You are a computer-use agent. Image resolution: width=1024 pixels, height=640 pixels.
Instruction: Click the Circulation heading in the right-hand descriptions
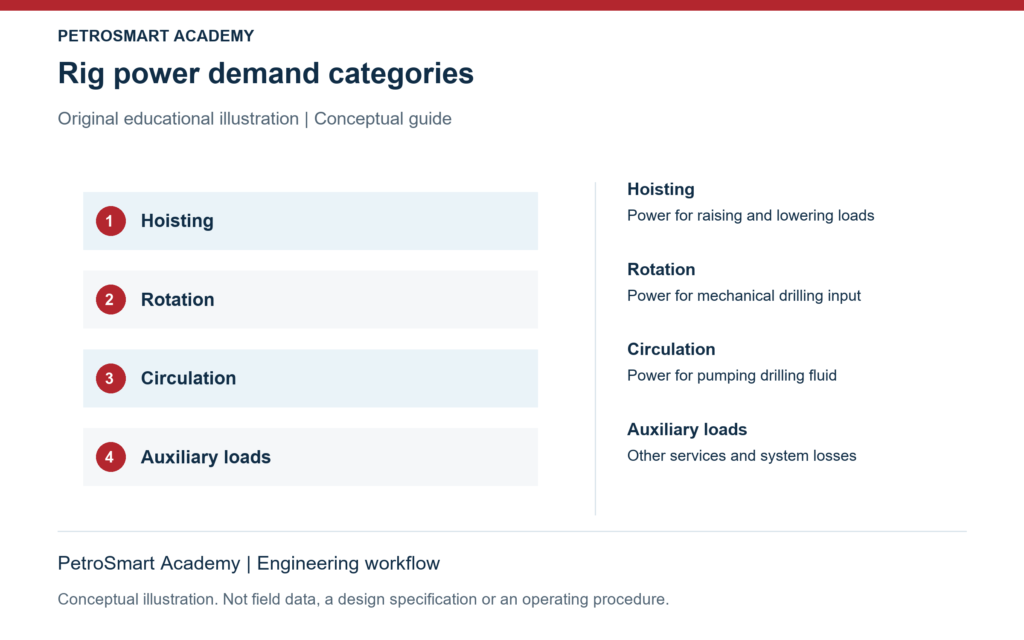671,349
